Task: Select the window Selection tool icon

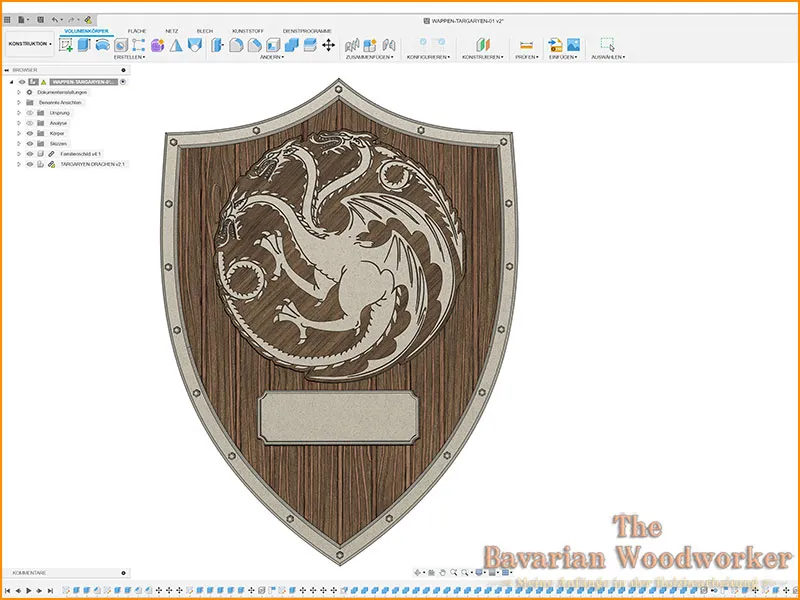Action: pyautogui.click(x=607, y=45)
